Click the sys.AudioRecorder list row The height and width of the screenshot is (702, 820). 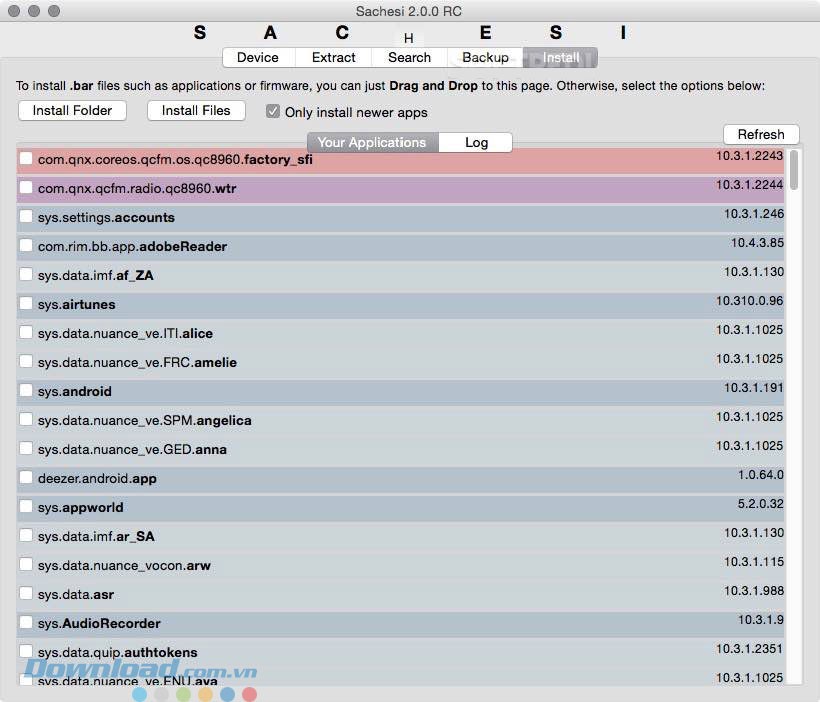tap(400, 623)
